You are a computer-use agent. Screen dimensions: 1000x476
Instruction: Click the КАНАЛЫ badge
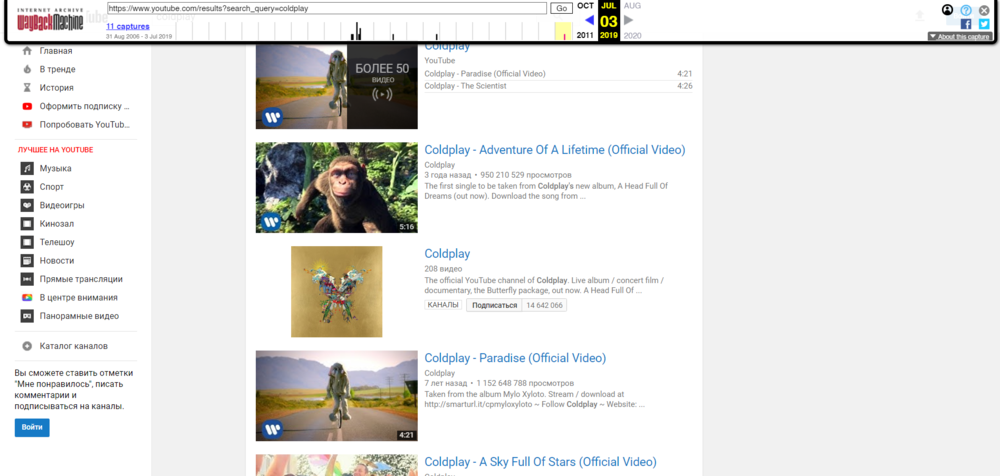(x=443, y=305)
